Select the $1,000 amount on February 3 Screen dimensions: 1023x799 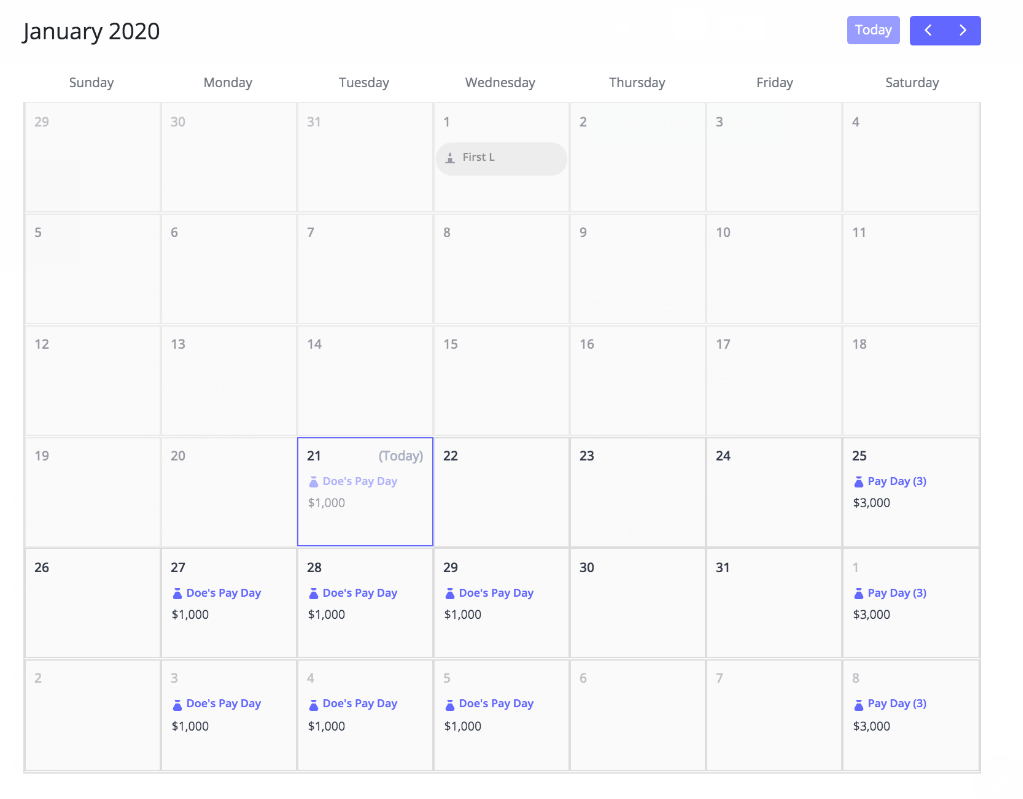tap(190, 726)
